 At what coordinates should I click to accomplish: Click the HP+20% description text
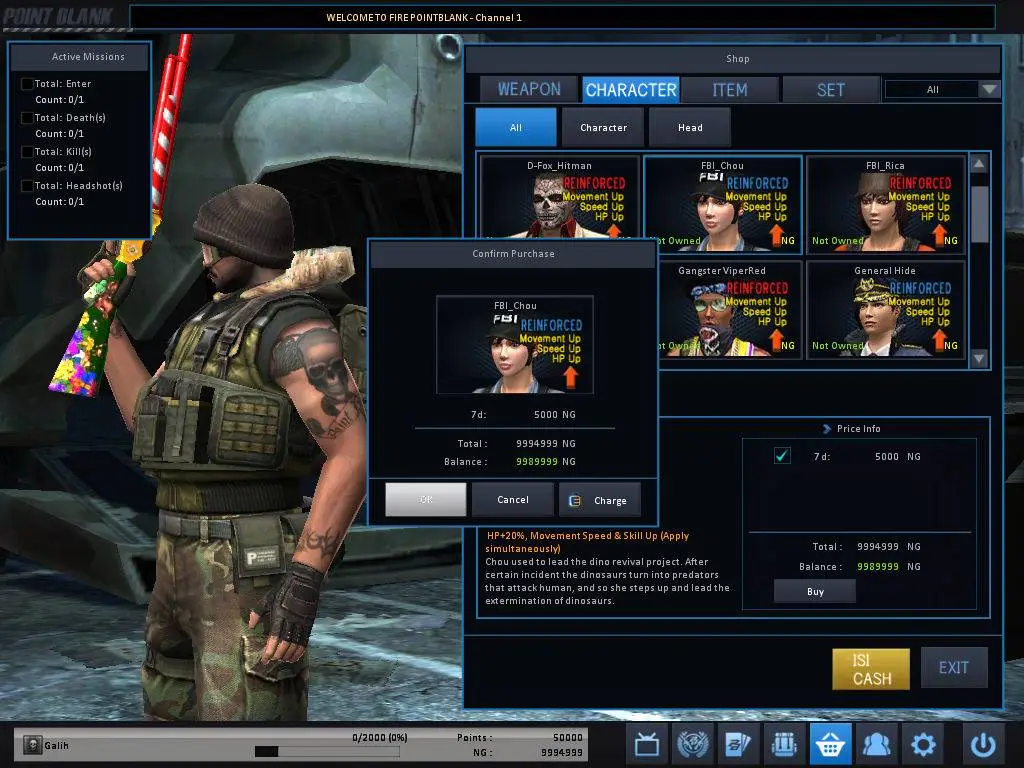pos(588,542)
